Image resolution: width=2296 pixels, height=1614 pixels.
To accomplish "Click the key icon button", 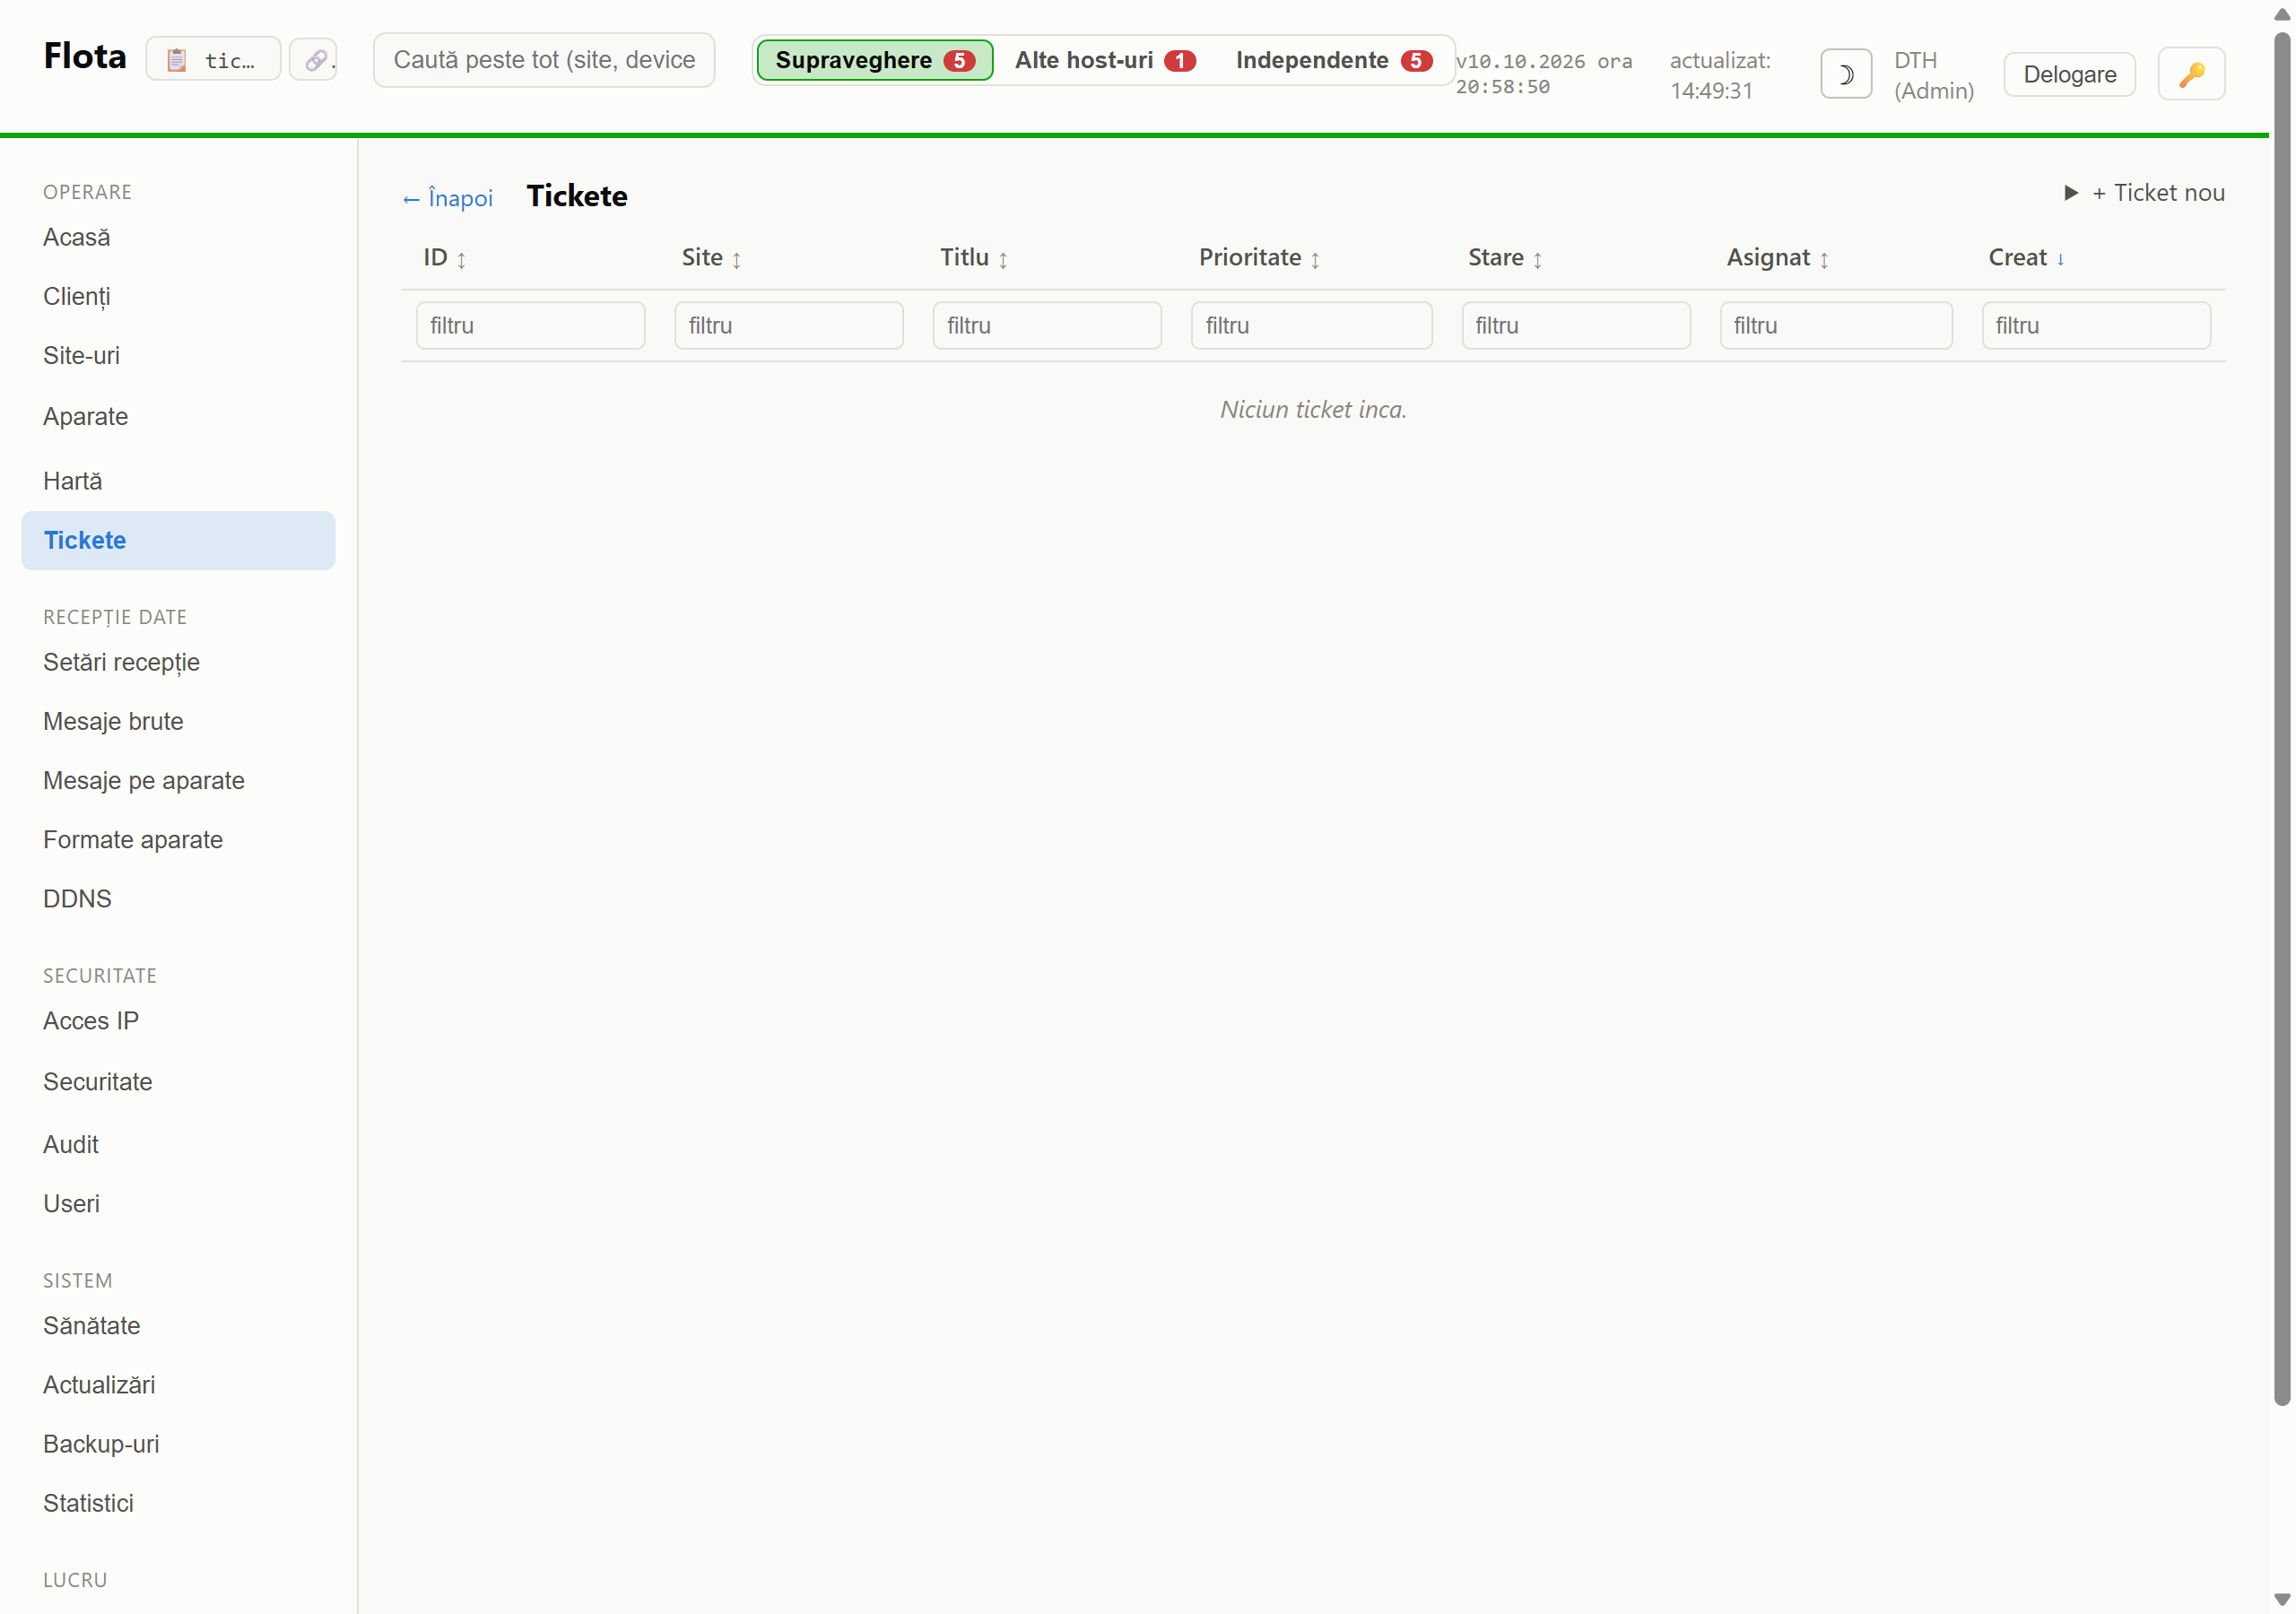I will (2191, 74).
